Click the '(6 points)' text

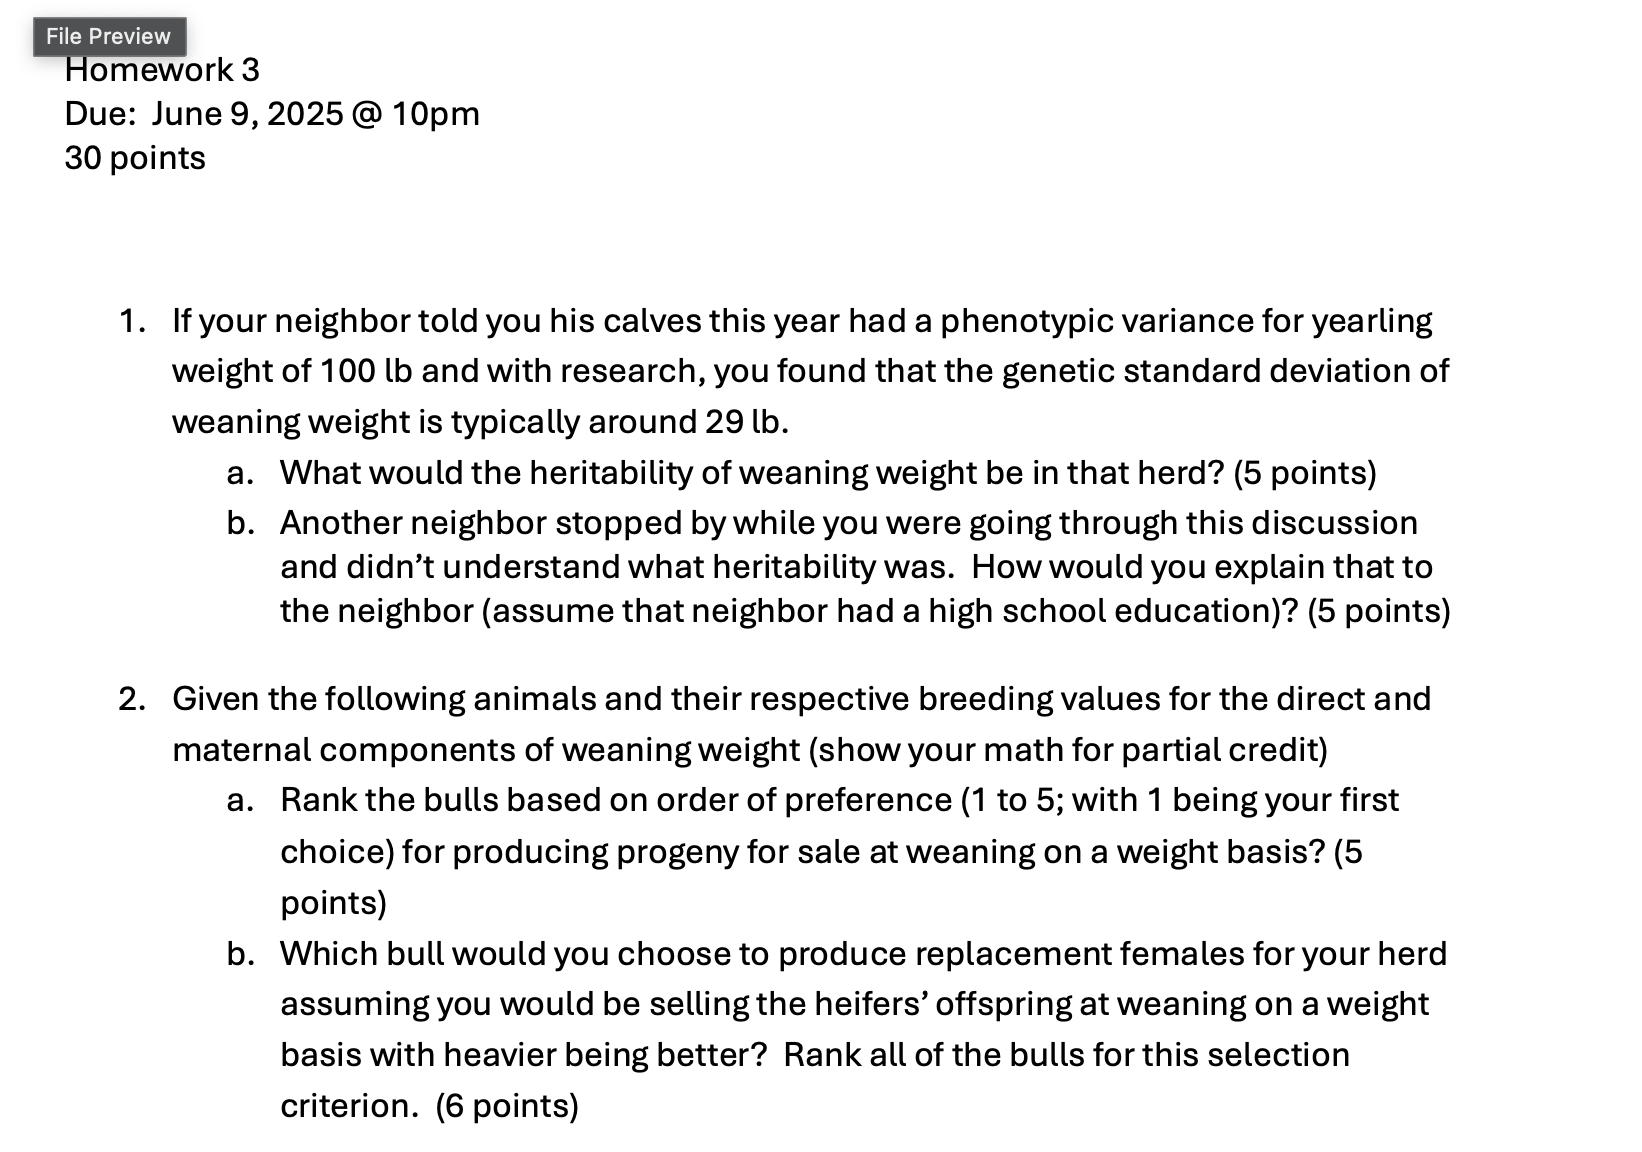tap(507, 1106)
